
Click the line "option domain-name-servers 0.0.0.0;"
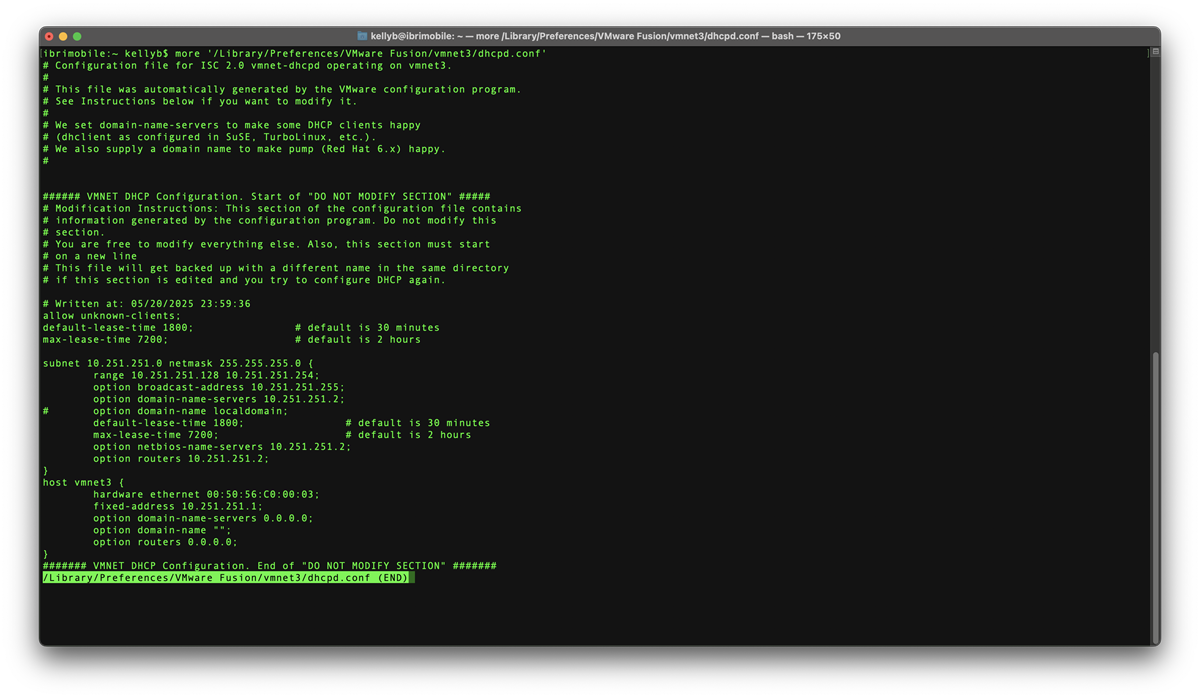(x=203, y=519)
